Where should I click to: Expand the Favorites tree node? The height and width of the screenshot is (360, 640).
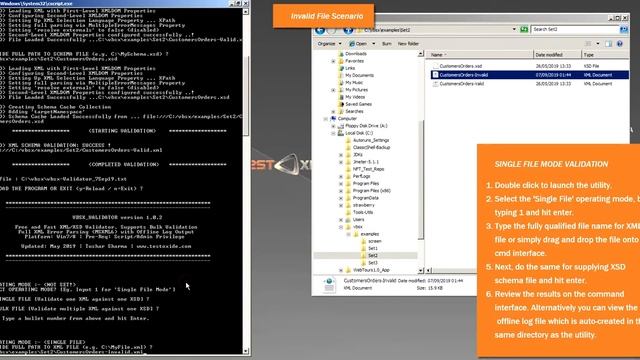[333, 61]
